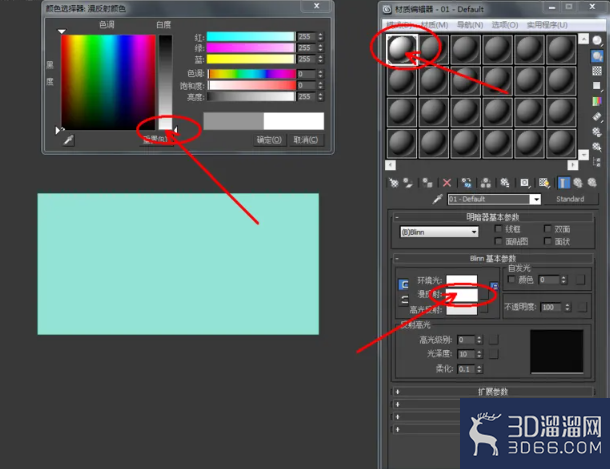
Task: Toggle ambient-diffuse lock button
Action: [x=403, y=284]
